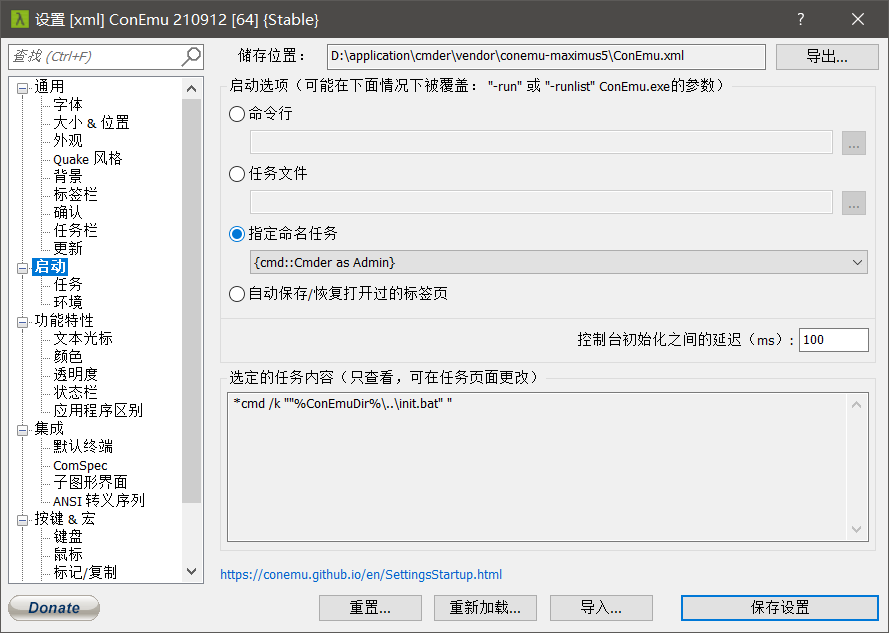Click the 重置... button
Viewport: 889px width, 633px height.
tap(370, 608)
